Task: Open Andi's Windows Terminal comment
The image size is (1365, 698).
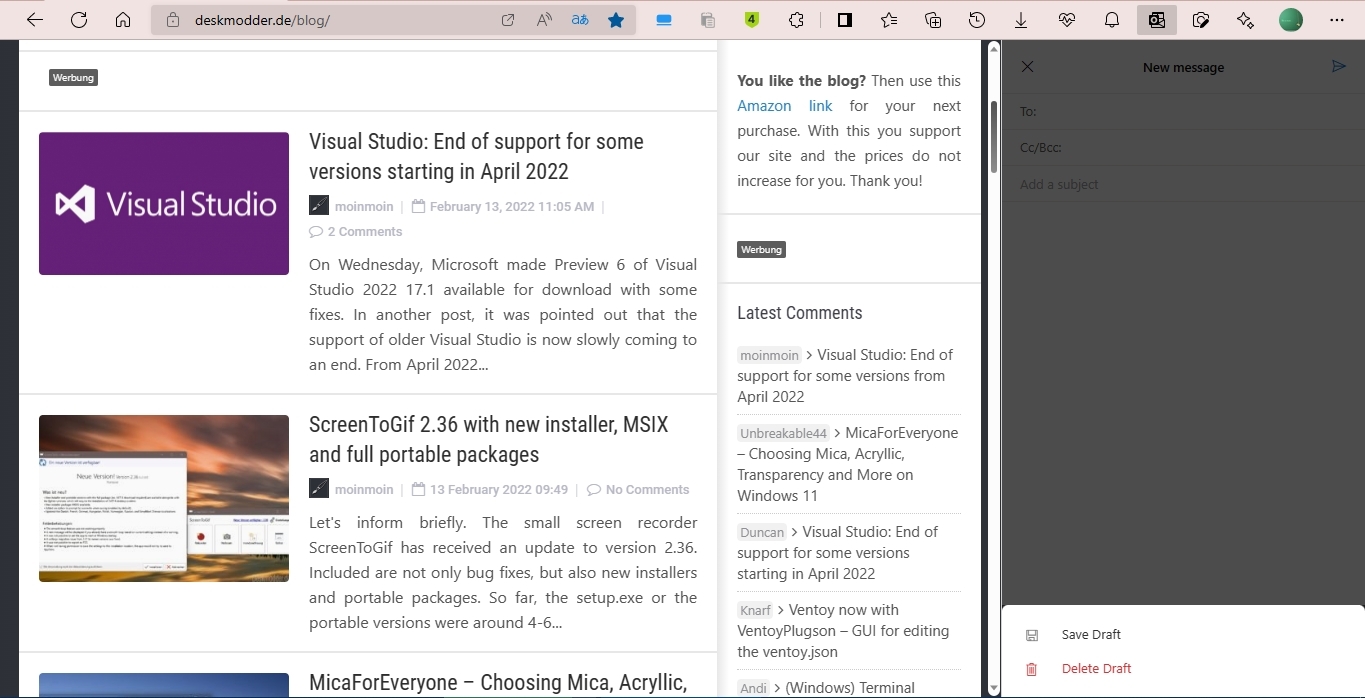Action: [x=826, y=688]
